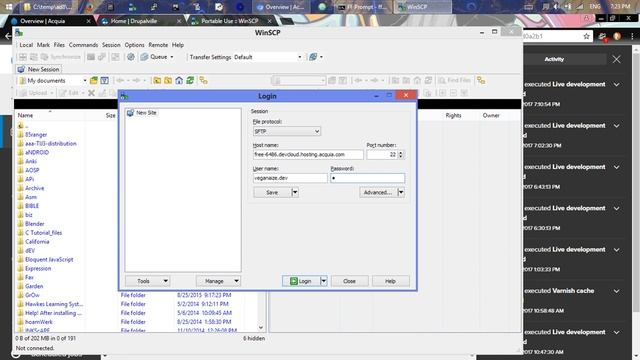Image resolution: width=640 pixels, height=360 pixels.
Task: Open the My documents drive dropdown
Action: [85, 80]
